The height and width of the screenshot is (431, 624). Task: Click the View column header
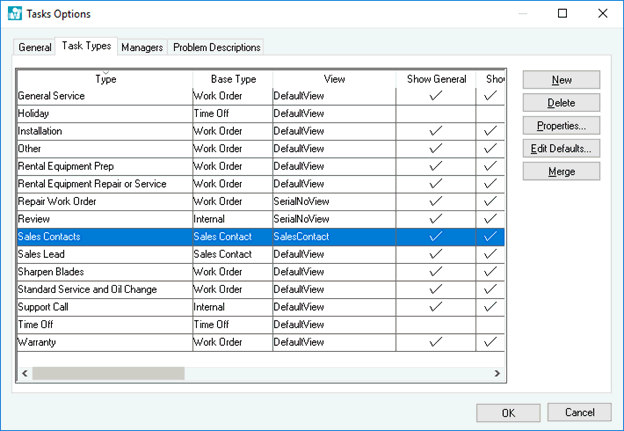point(334,79)
